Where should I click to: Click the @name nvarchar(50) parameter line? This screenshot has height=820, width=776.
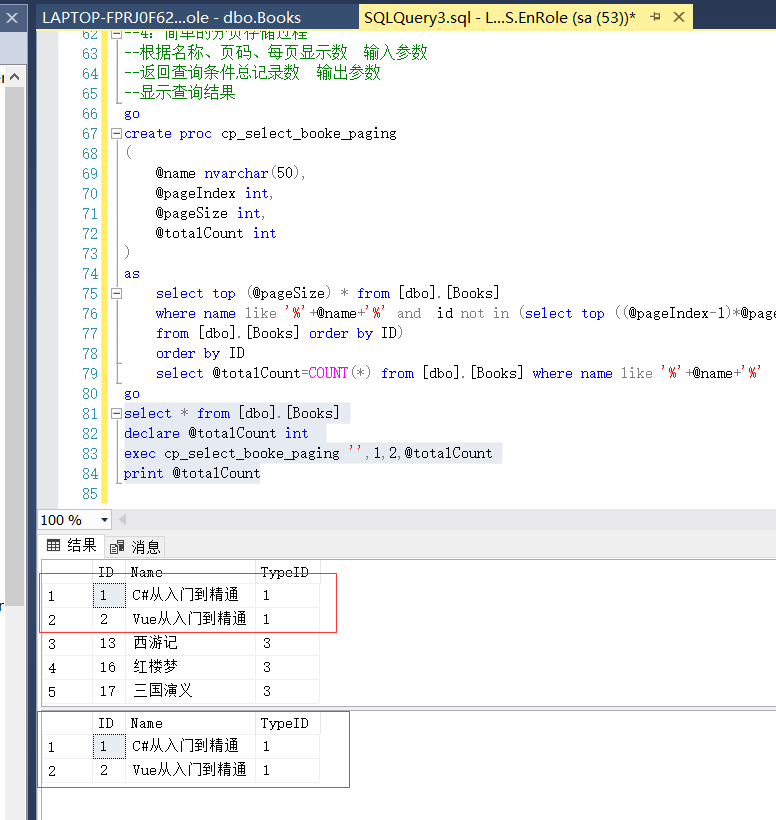(x=230, y=173)
